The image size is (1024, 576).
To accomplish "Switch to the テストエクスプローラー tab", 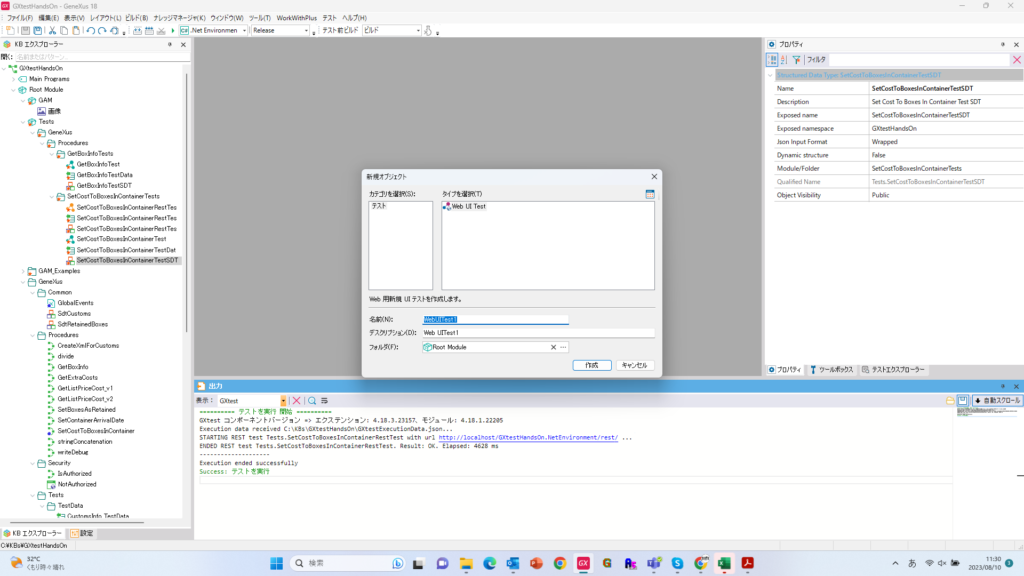I will click(x=893, y=370).
